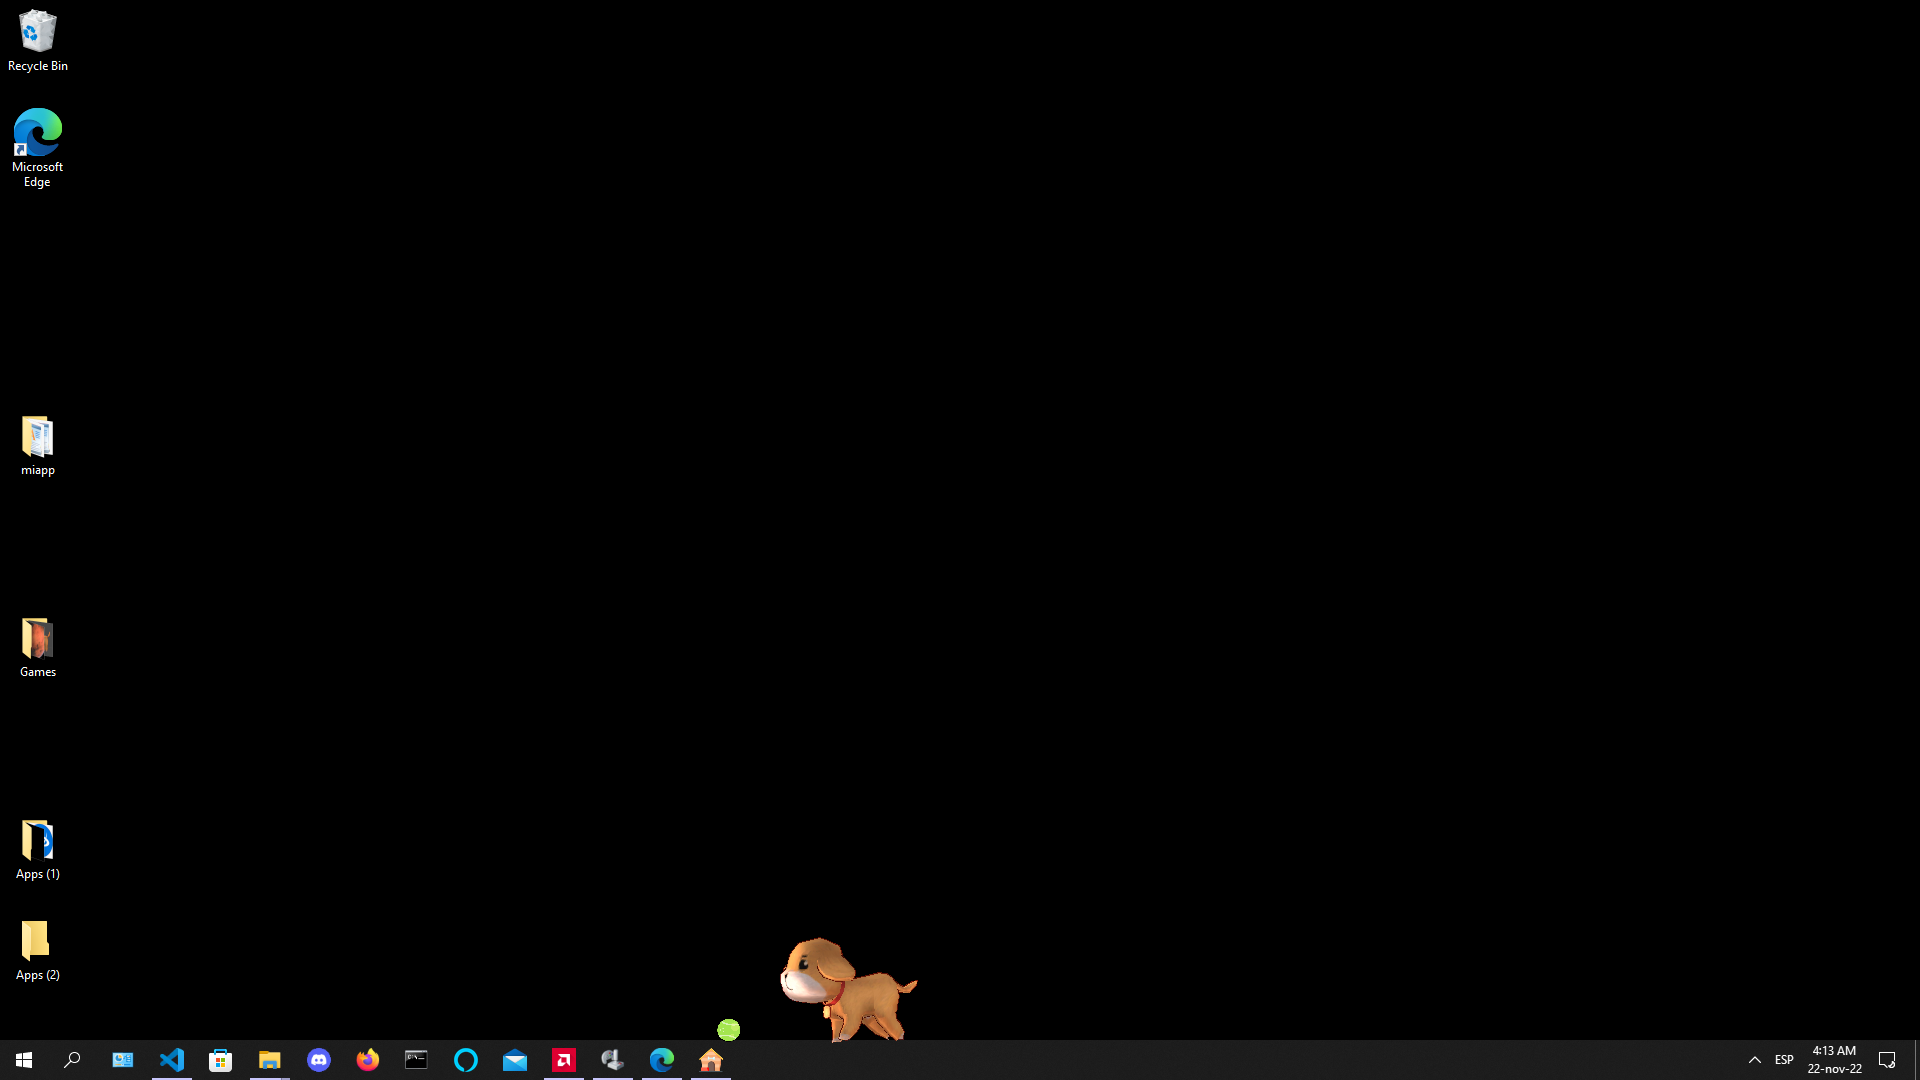Switch the ESP input language indicator
1920x1080 pixels.
[x=1784, y=1060]
